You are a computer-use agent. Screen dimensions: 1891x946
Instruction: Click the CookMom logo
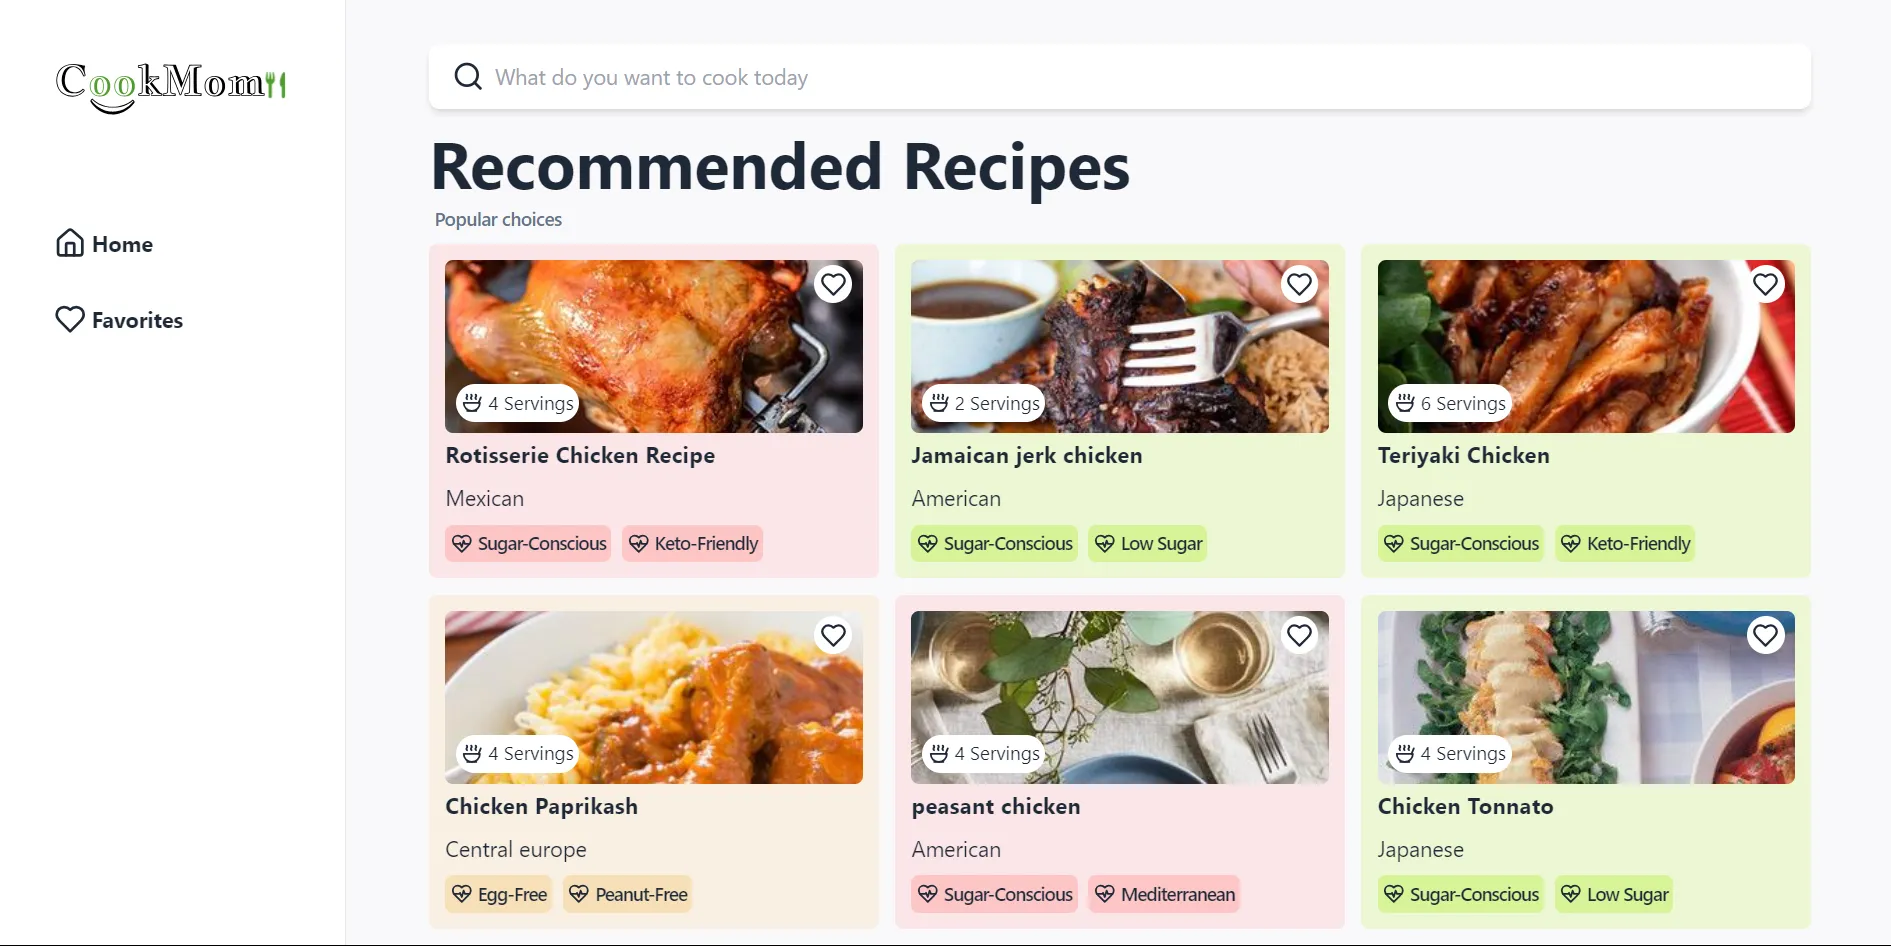(171, 86)
